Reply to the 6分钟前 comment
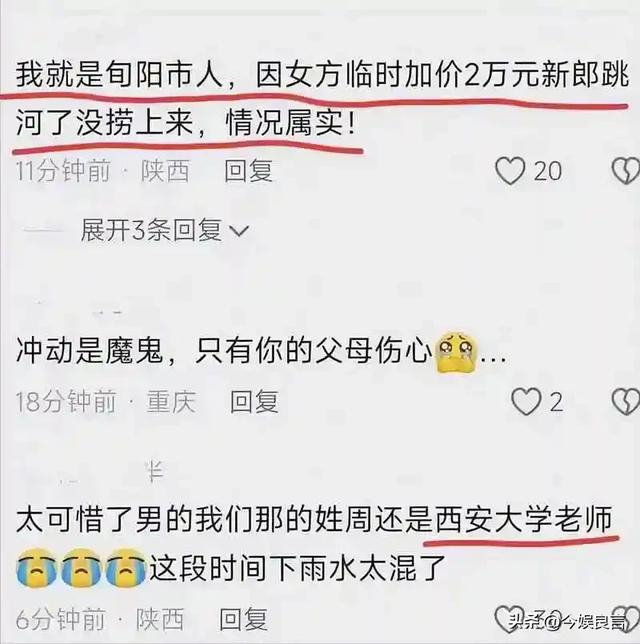Viewport: 640px width, 644px height. (x=243, y=619)
